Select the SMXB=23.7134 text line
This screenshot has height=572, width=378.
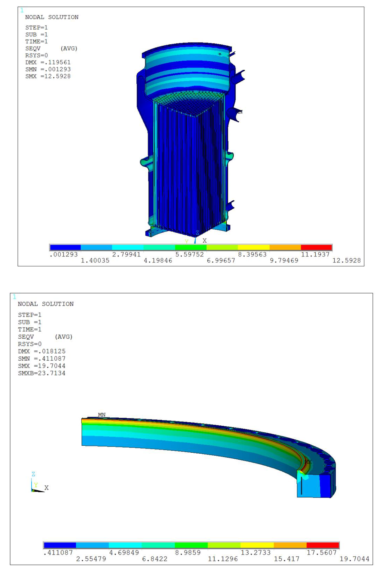coord(42,373)
